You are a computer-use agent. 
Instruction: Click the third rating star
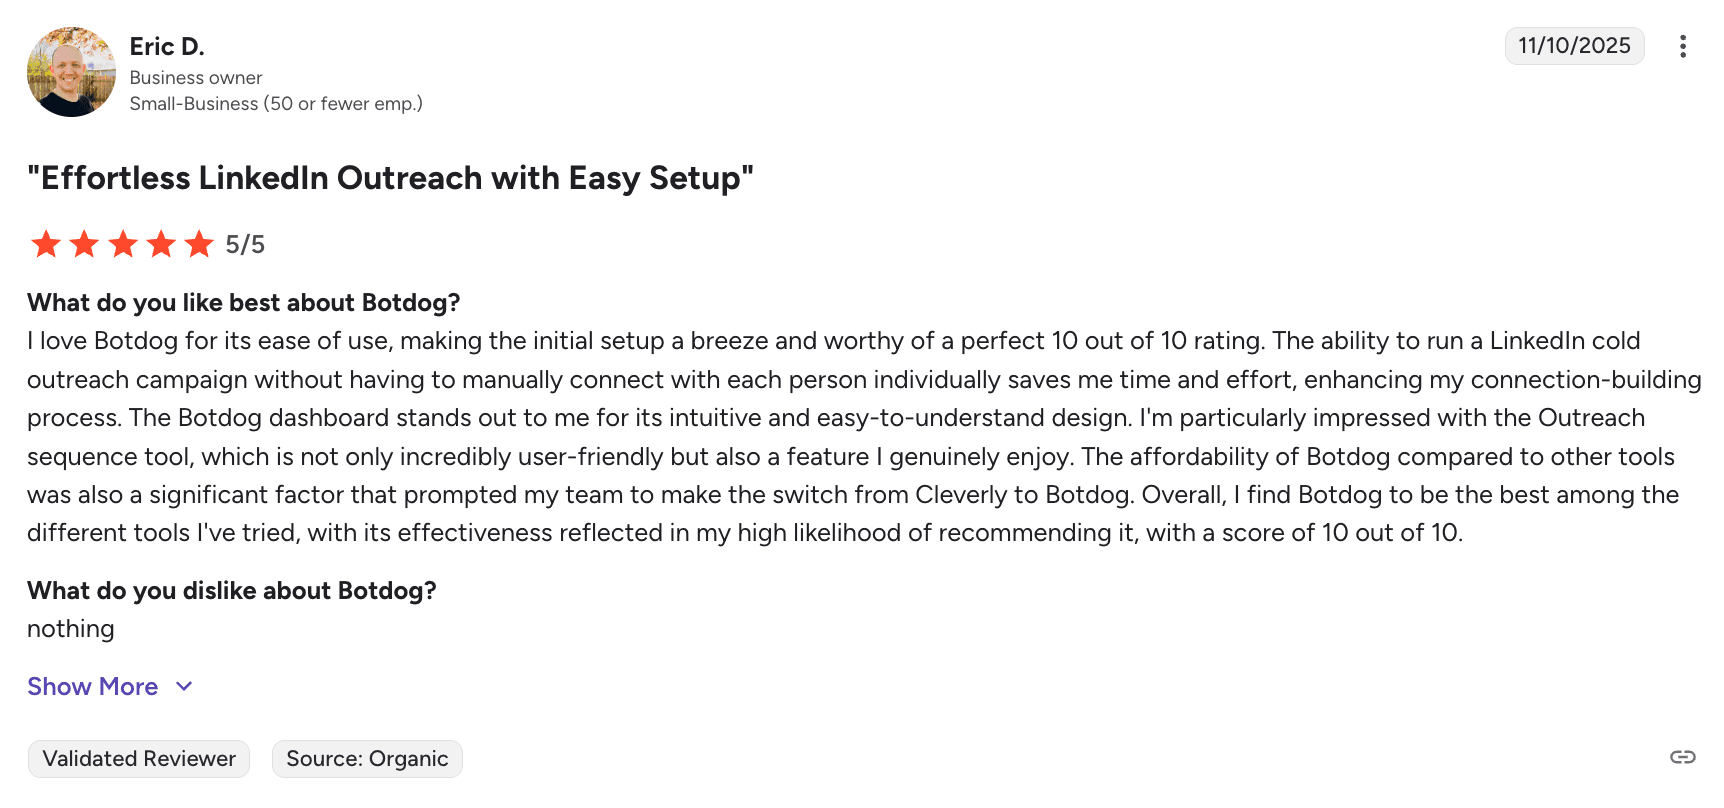coord(123,244)
